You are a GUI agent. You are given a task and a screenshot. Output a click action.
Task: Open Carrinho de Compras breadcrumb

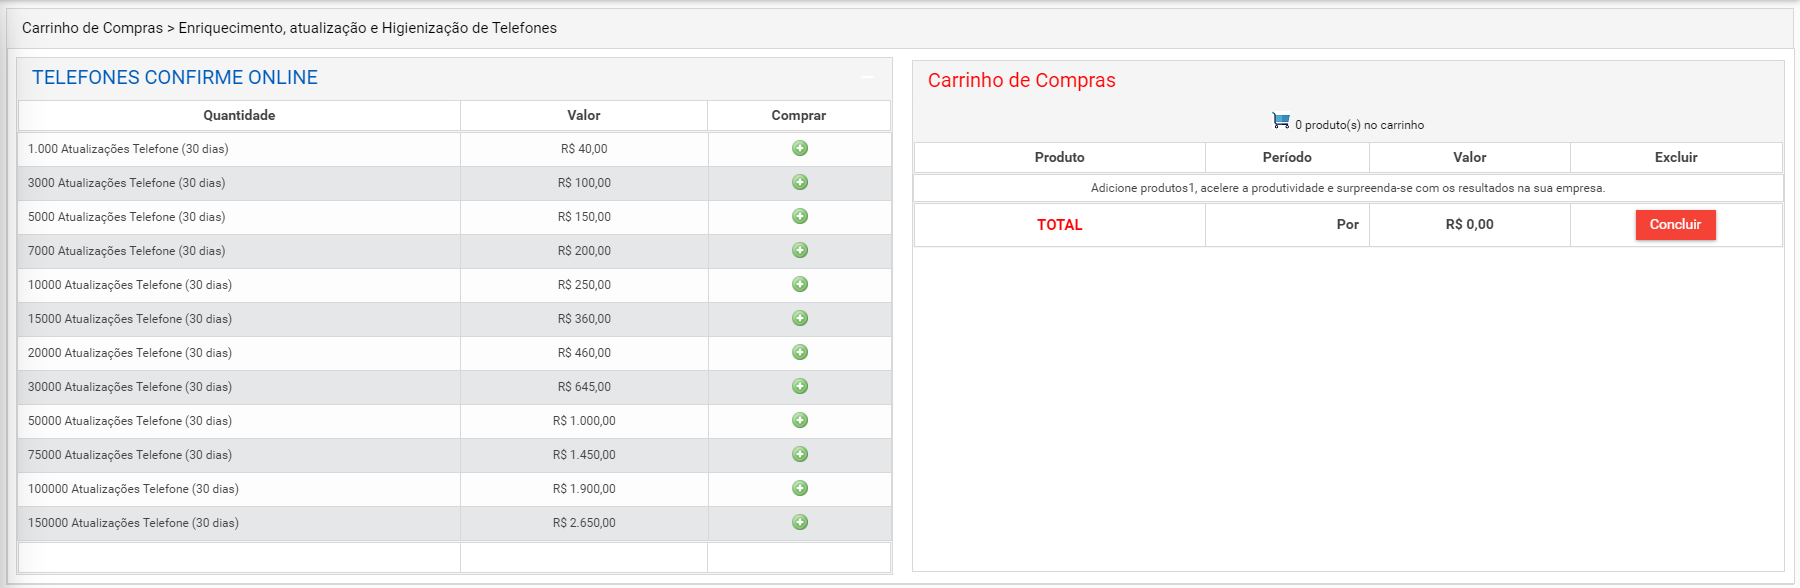pos(92,28)
